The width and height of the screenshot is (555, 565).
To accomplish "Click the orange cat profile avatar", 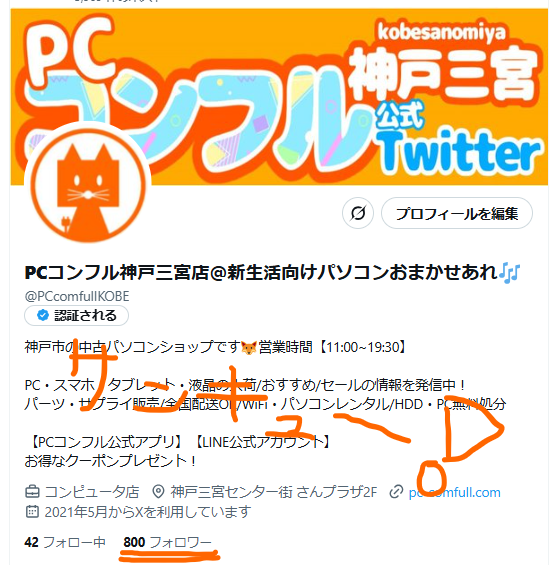I will click(88, 184).
